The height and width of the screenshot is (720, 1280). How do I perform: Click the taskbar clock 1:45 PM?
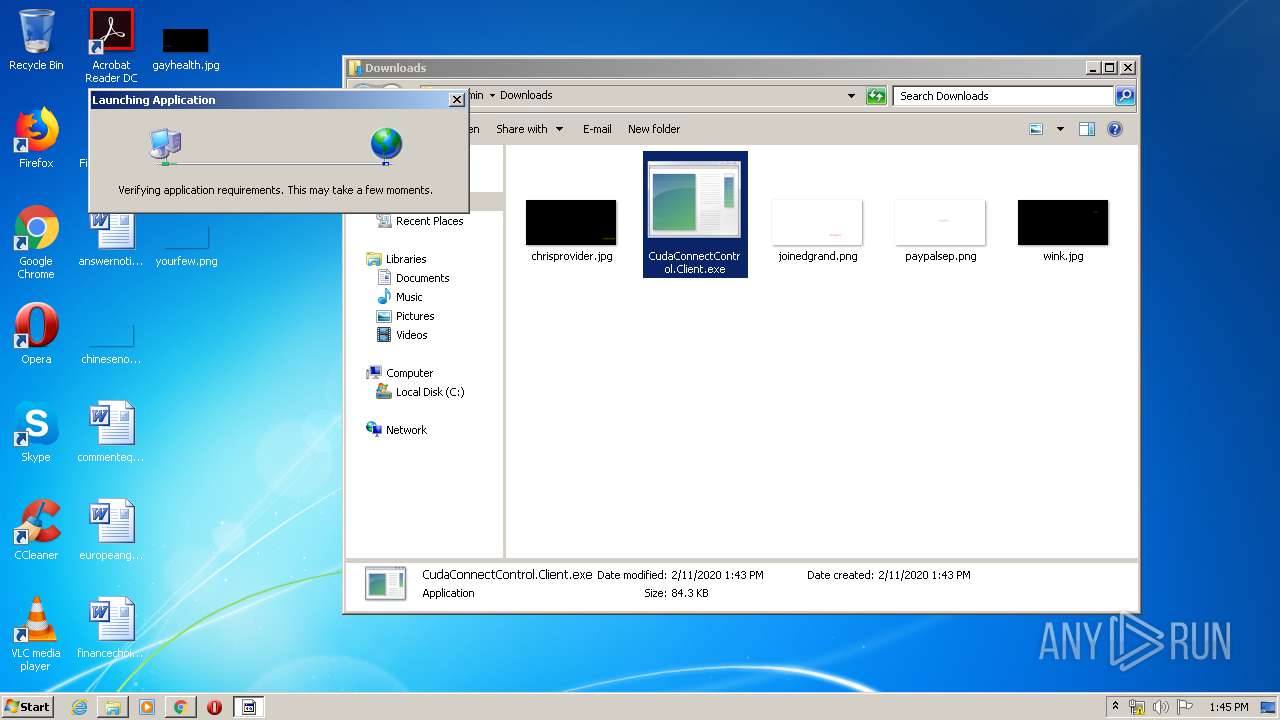click(x=1228, y=707)
